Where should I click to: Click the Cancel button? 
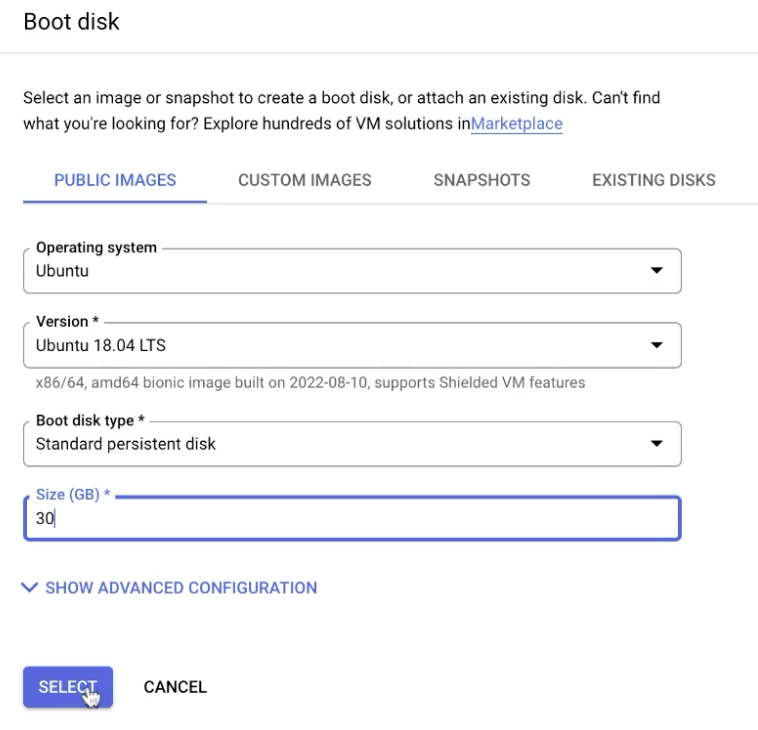click(x=175, y=687)
